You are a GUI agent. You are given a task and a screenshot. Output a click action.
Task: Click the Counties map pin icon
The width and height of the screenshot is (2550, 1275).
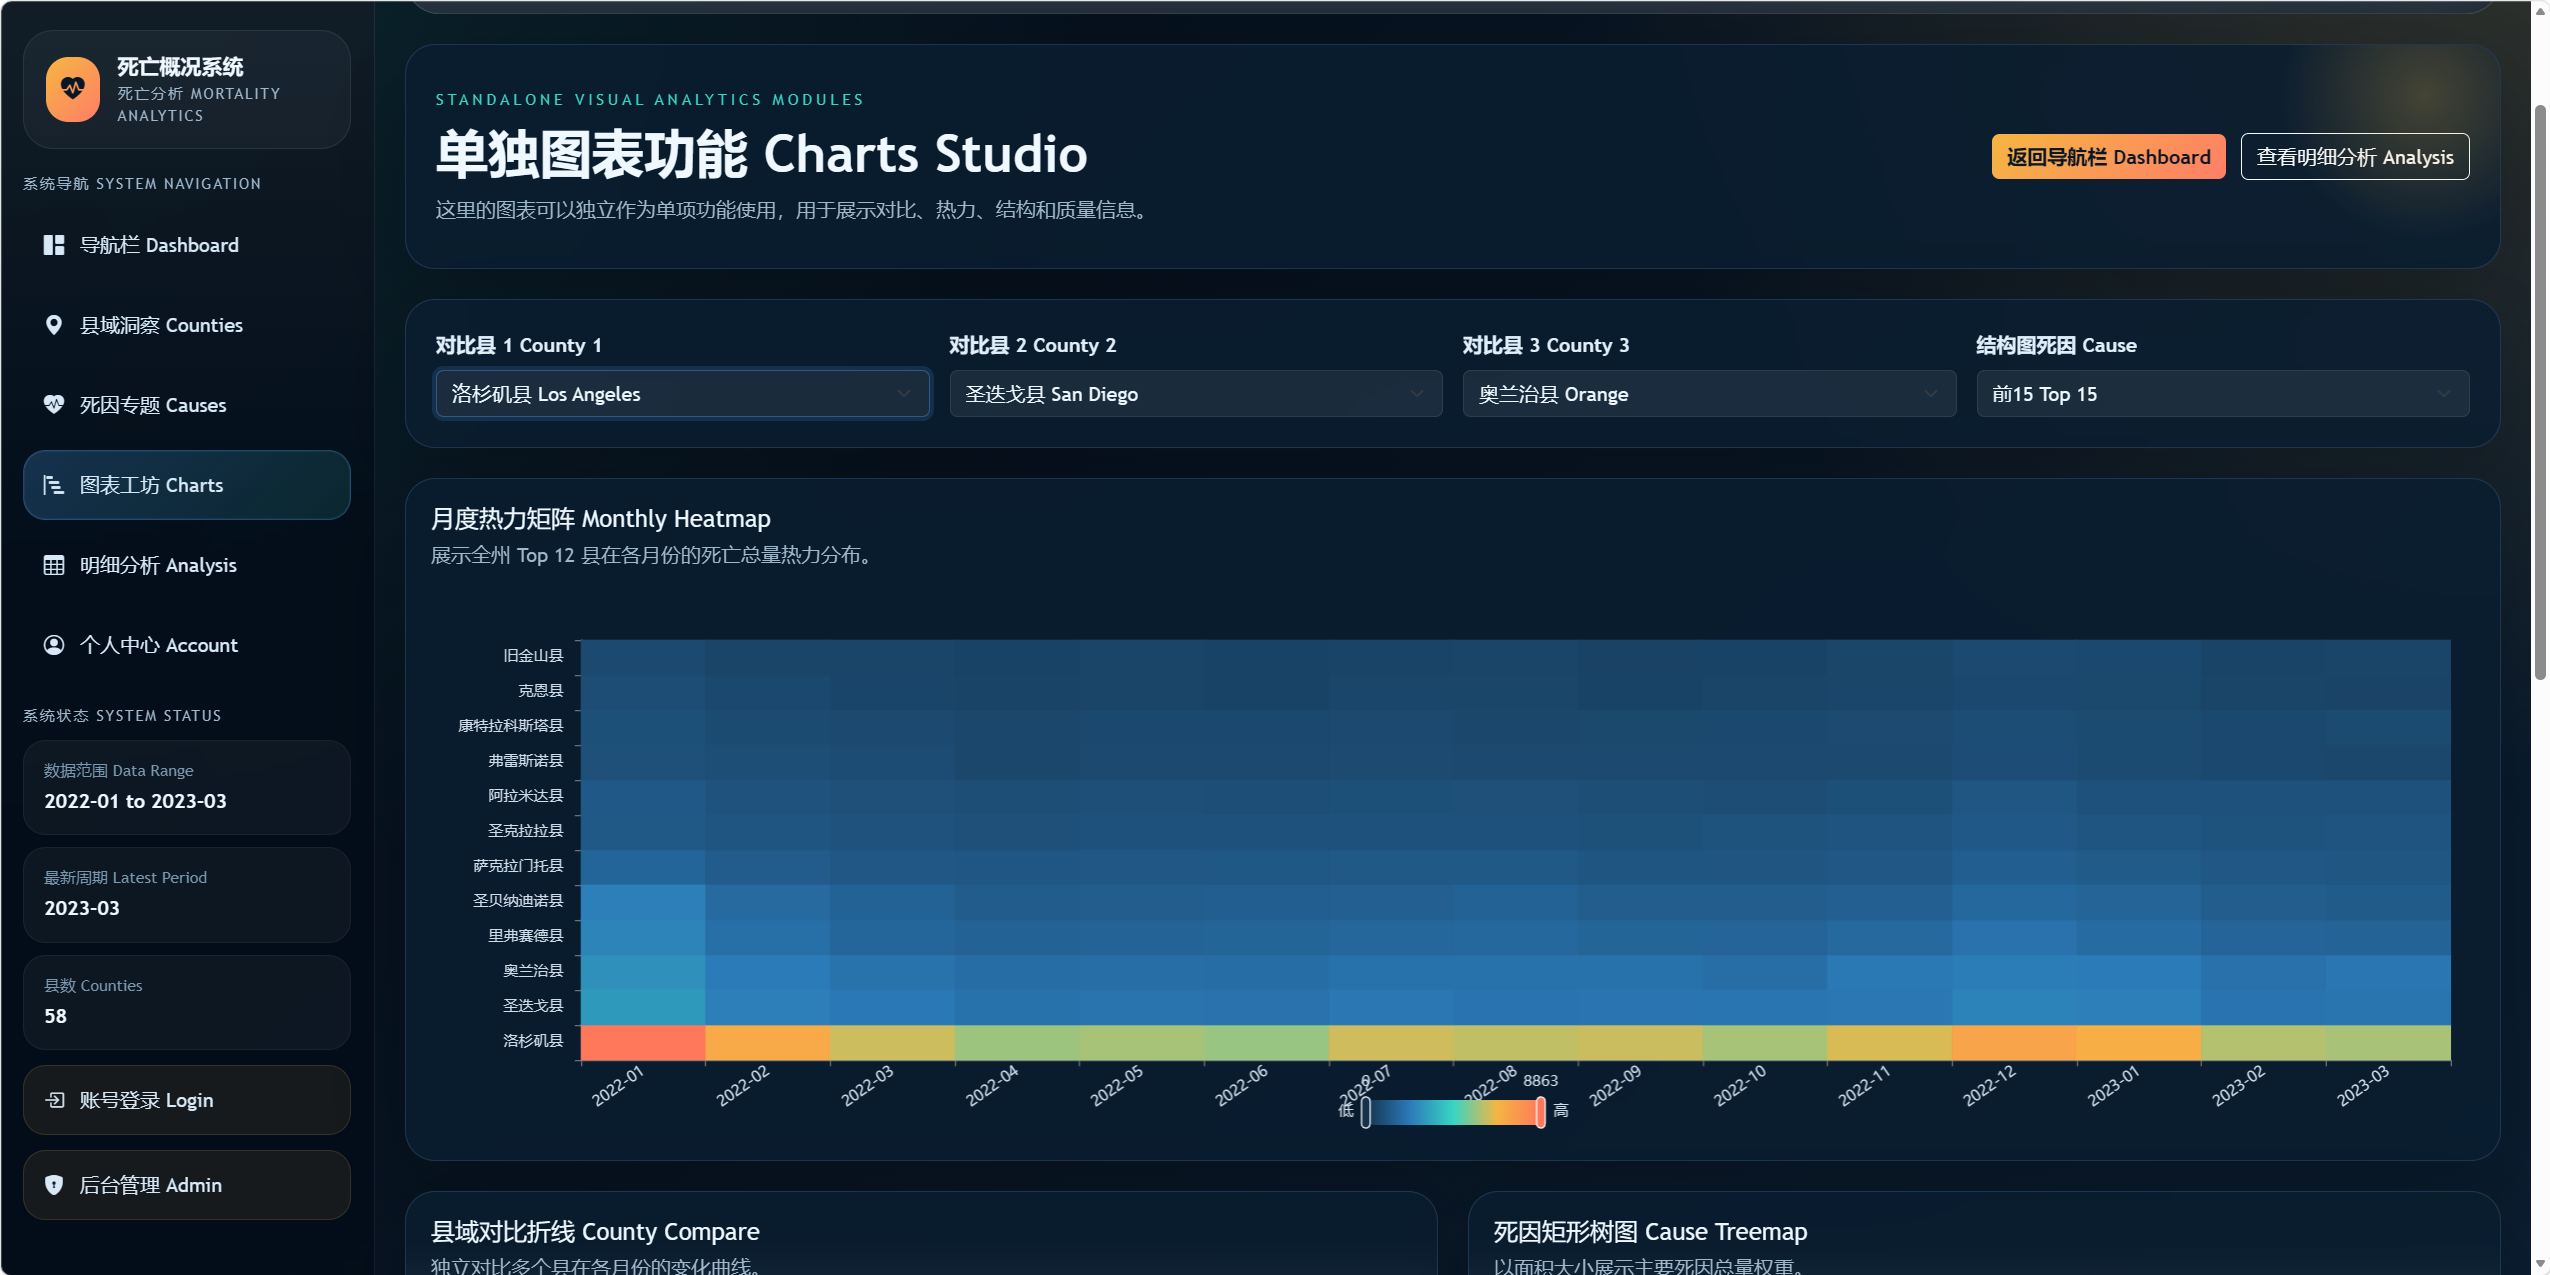tap(54, 325)
